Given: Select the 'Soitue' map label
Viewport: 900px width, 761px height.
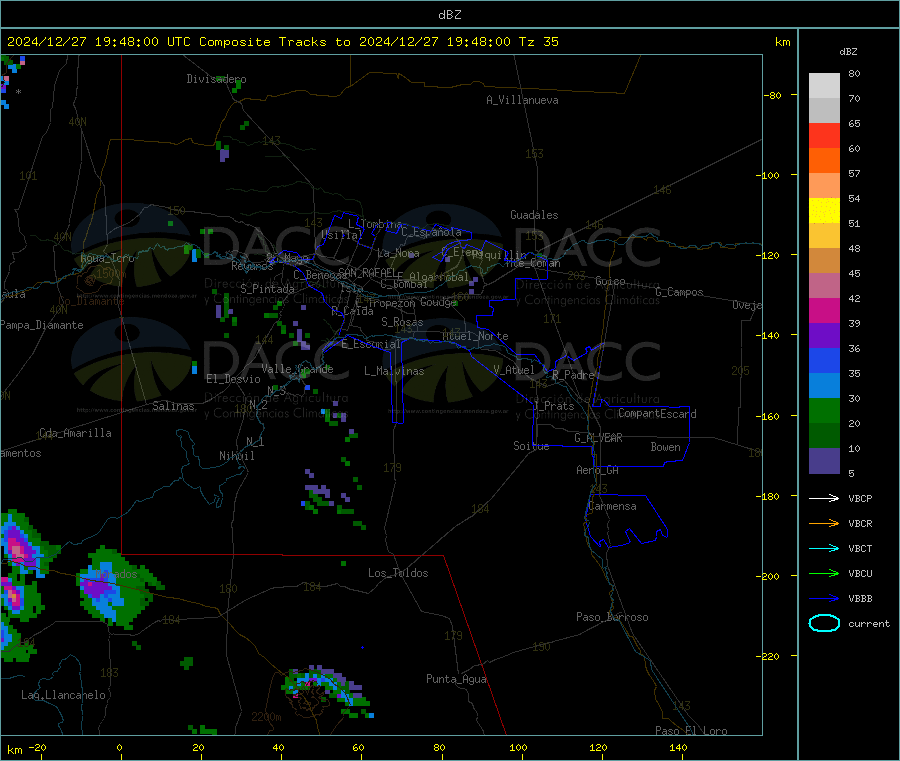Looking at the screenshot, I should coord(531,446).
